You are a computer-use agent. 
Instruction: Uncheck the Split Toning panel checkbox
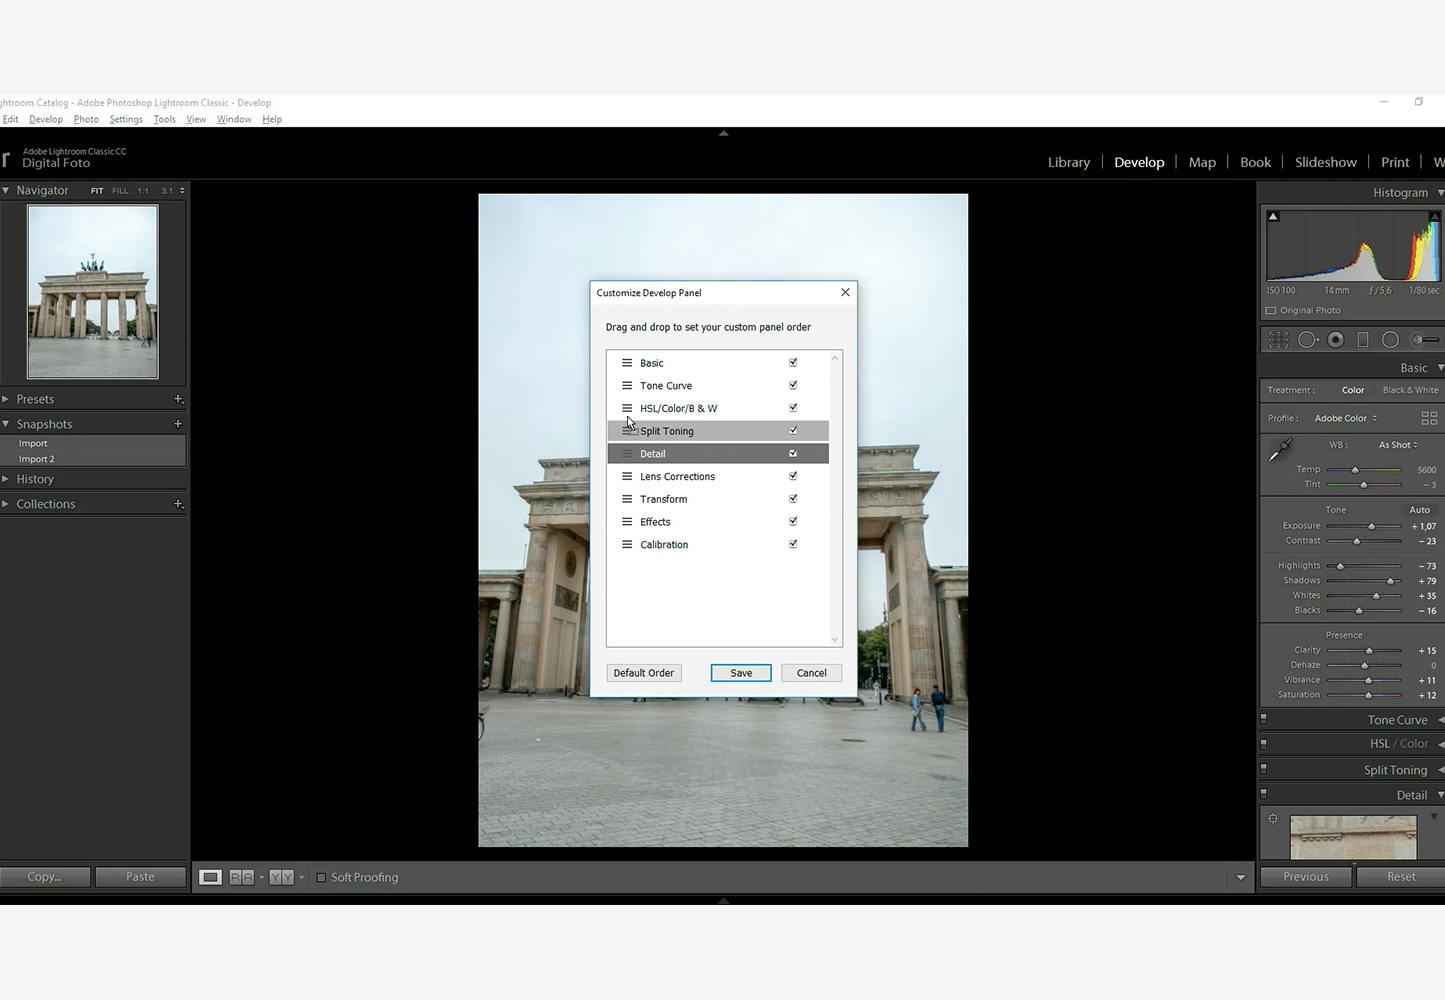pos(793,431)
